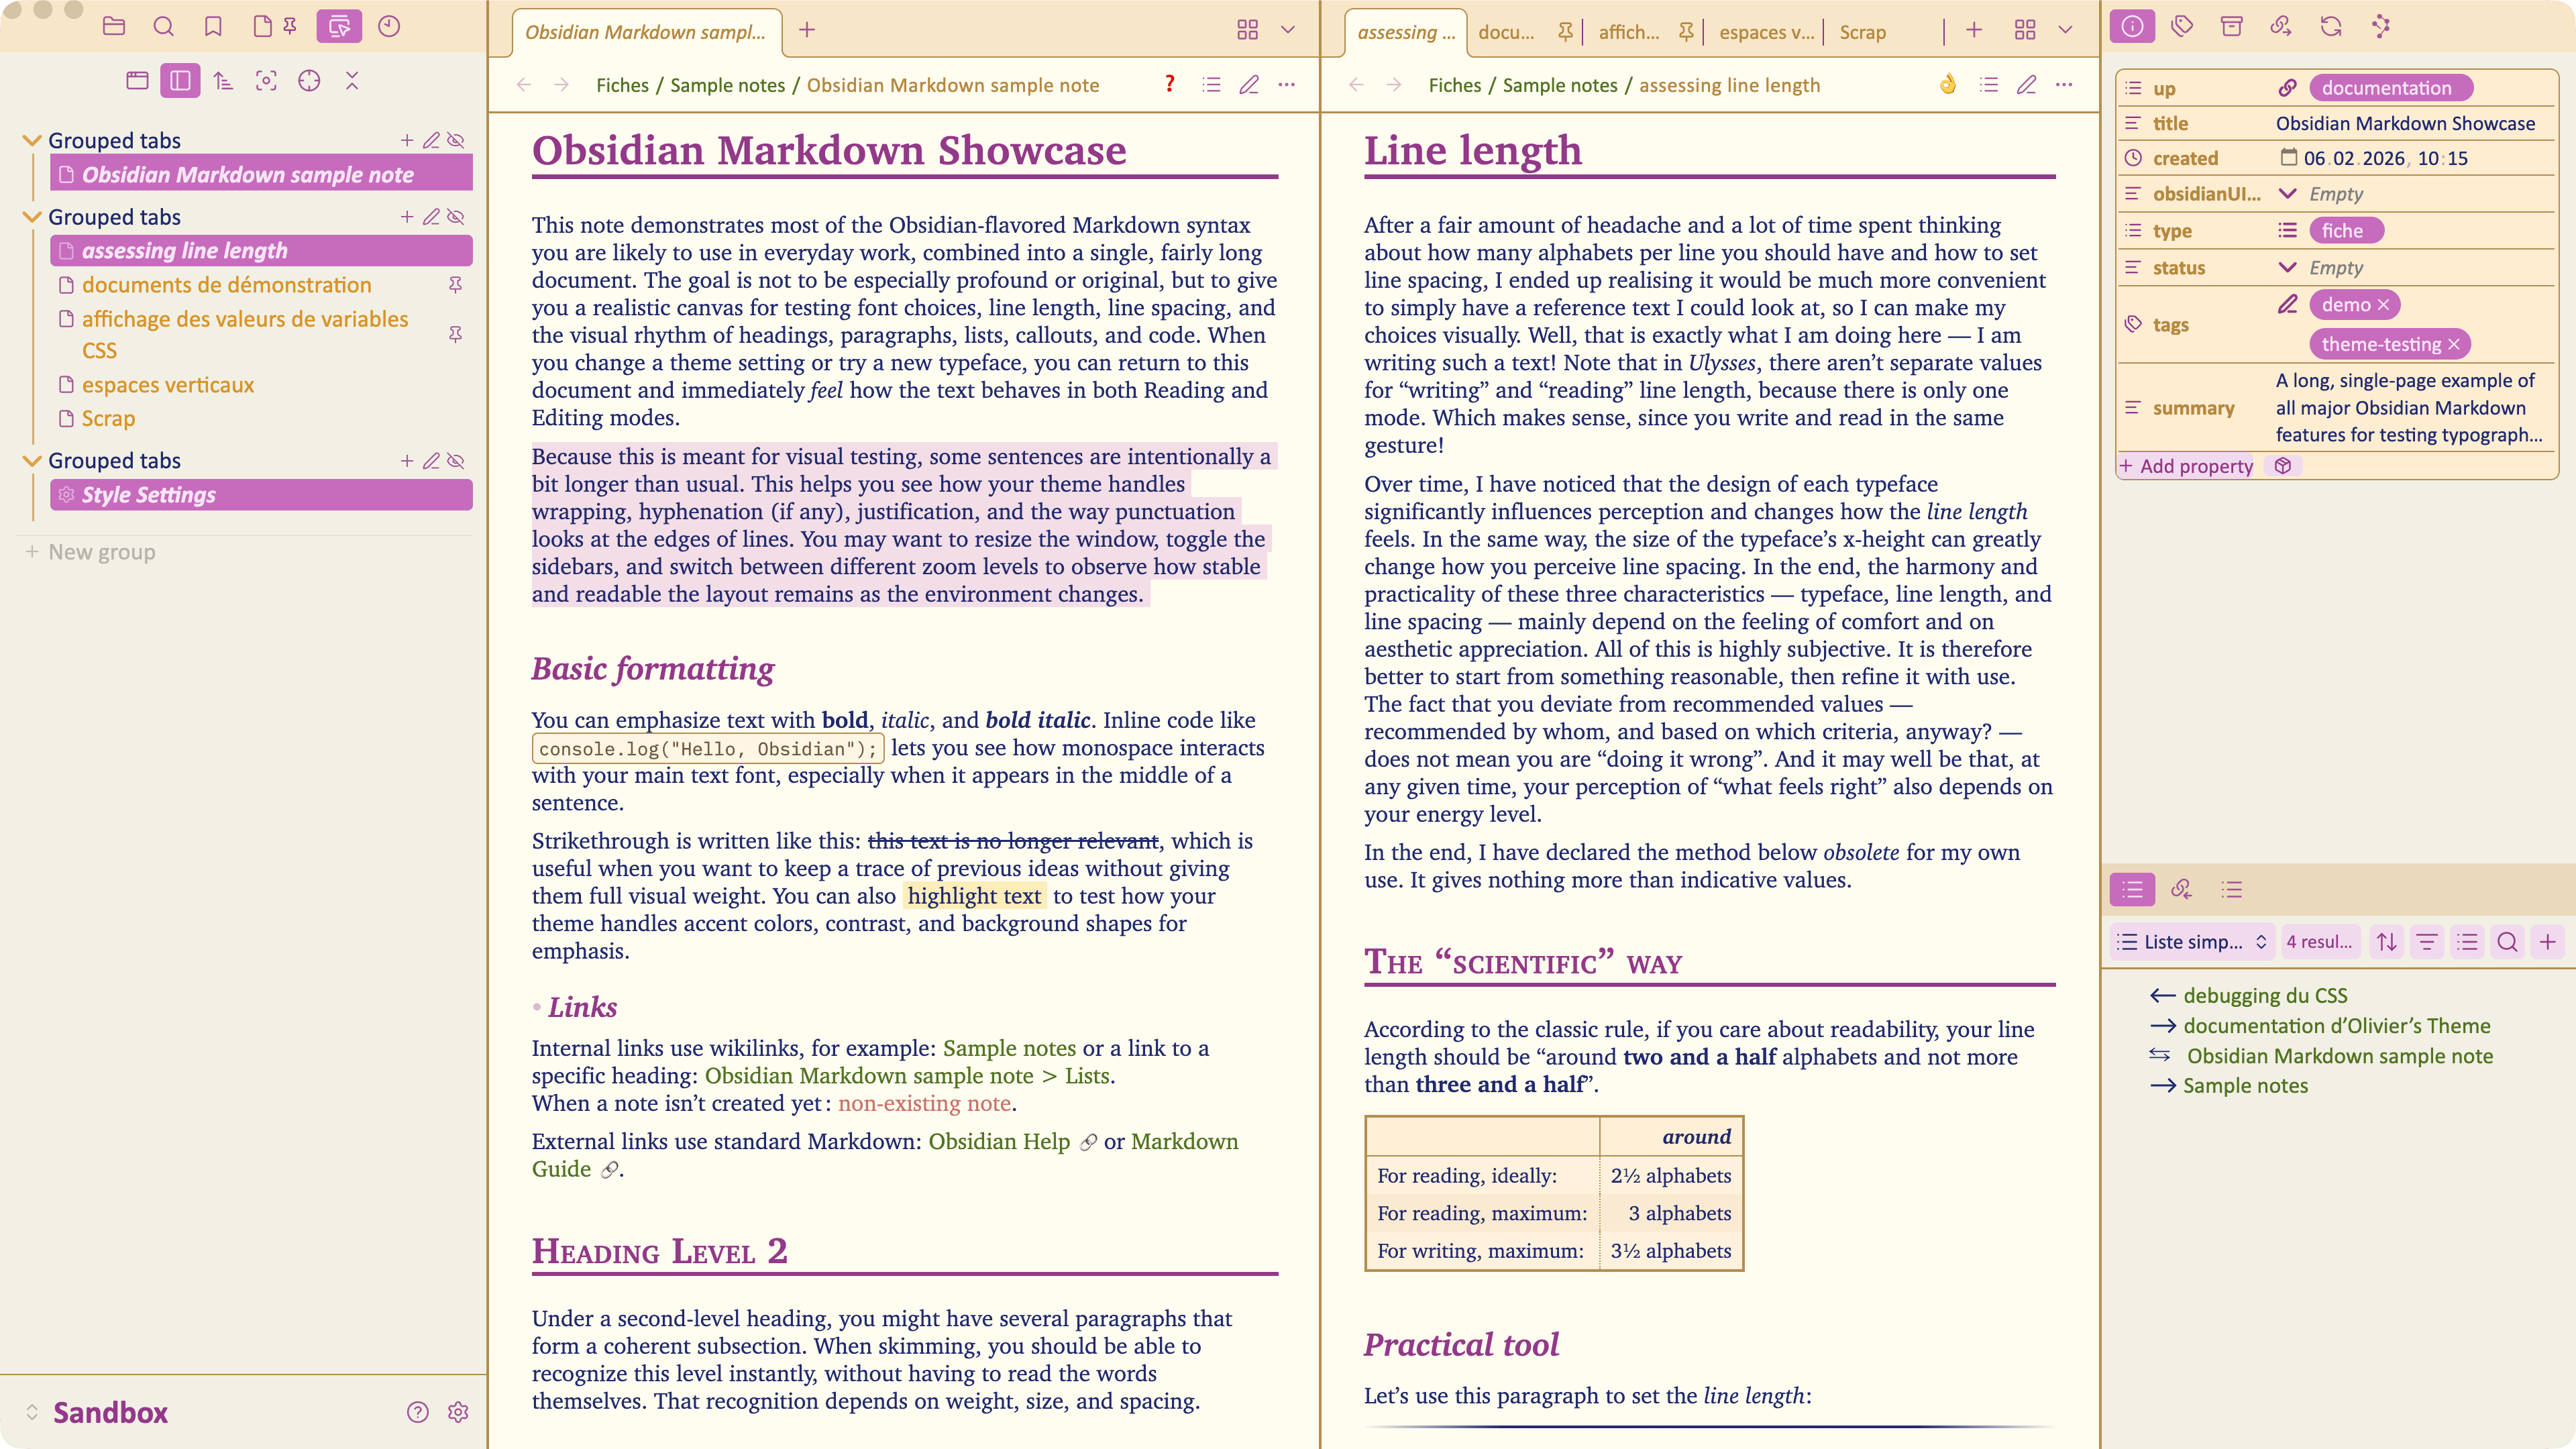
Task: Click the sort order arrows in results panel
Action: coord(2387,942)
